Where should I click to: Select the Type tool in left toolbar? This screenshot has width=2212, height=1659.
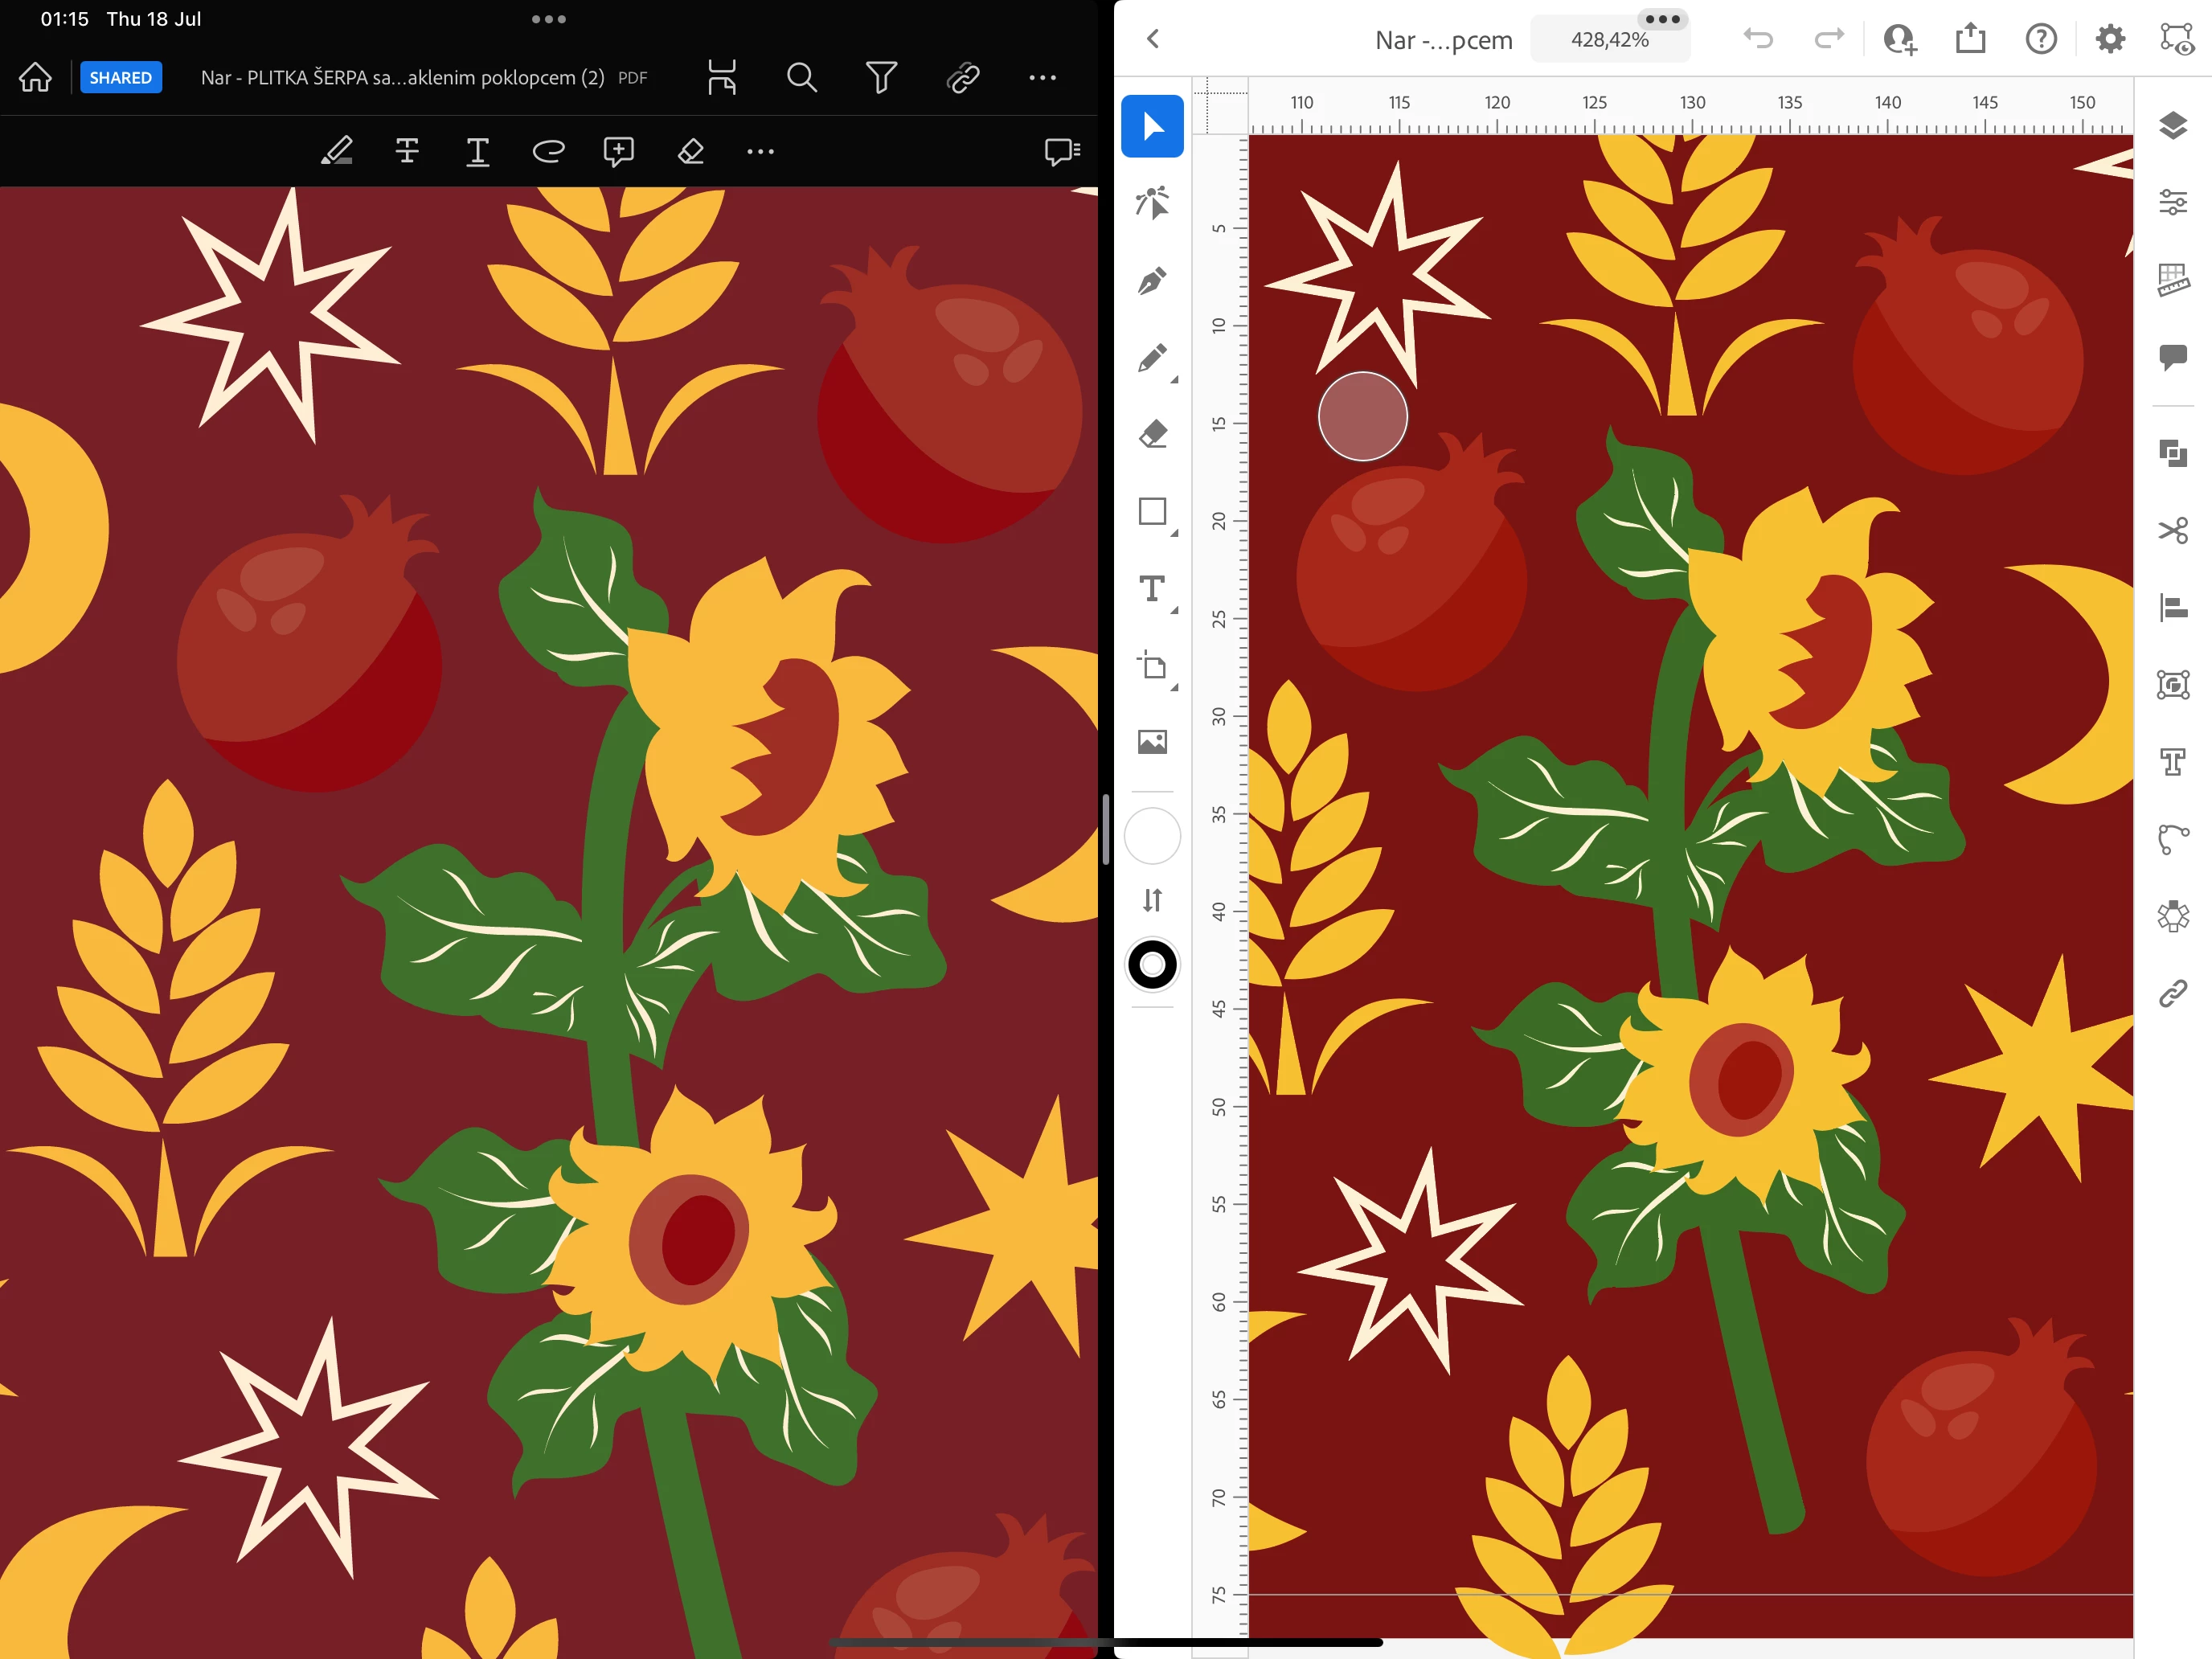[x=1152, y=589]
